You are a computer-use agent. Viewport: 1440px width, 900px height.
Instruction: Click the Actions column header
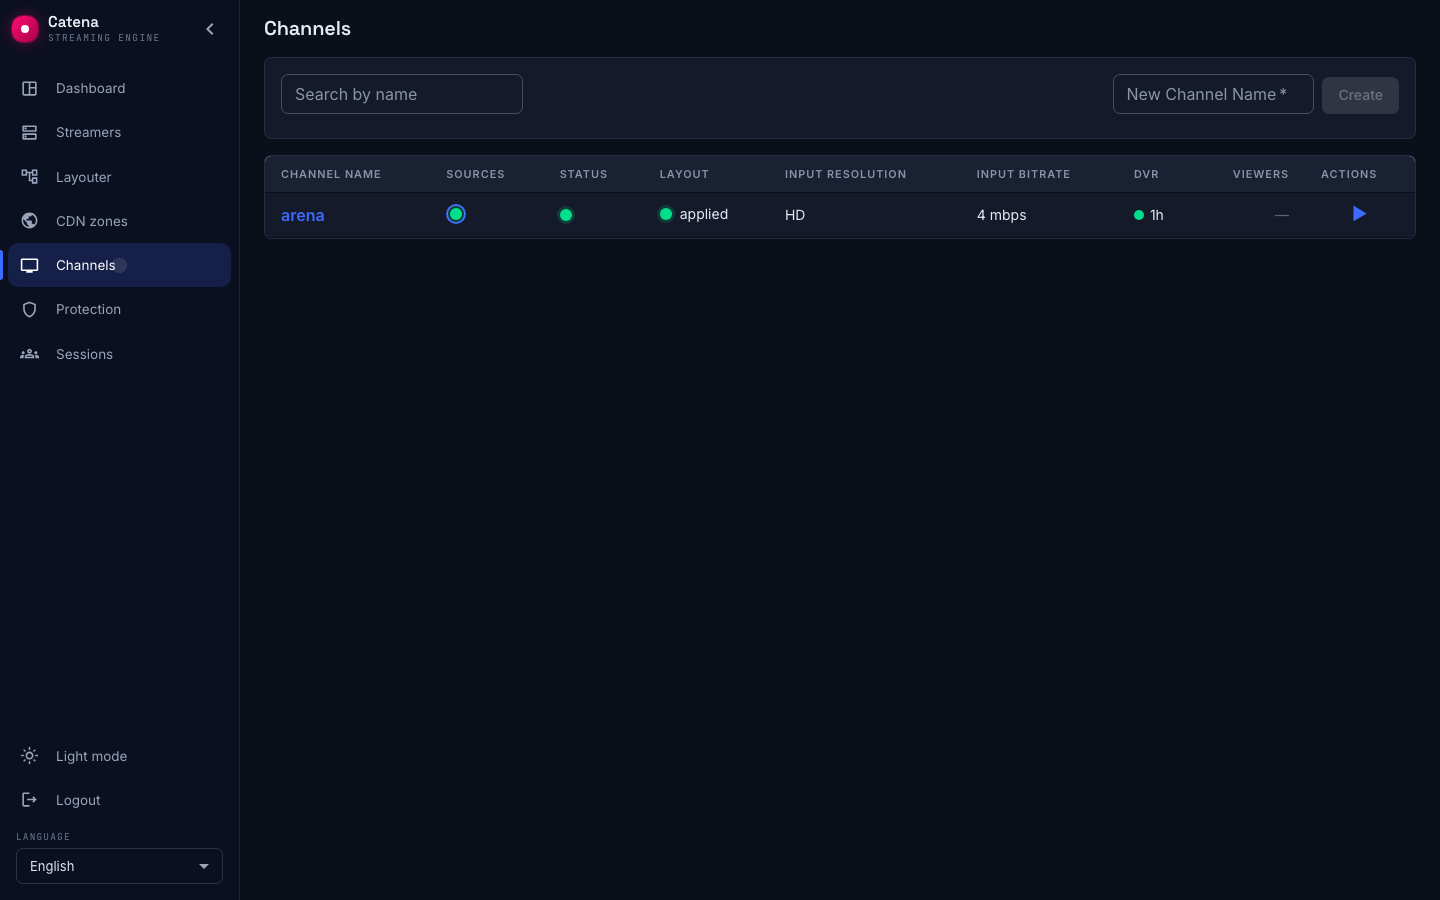point(1349,174)
